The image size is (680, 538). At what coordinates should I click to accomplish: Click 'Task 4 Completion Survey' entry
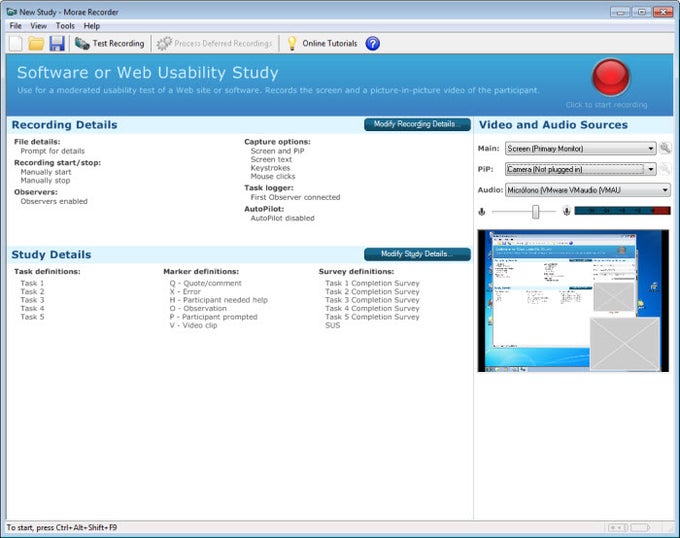372,309
